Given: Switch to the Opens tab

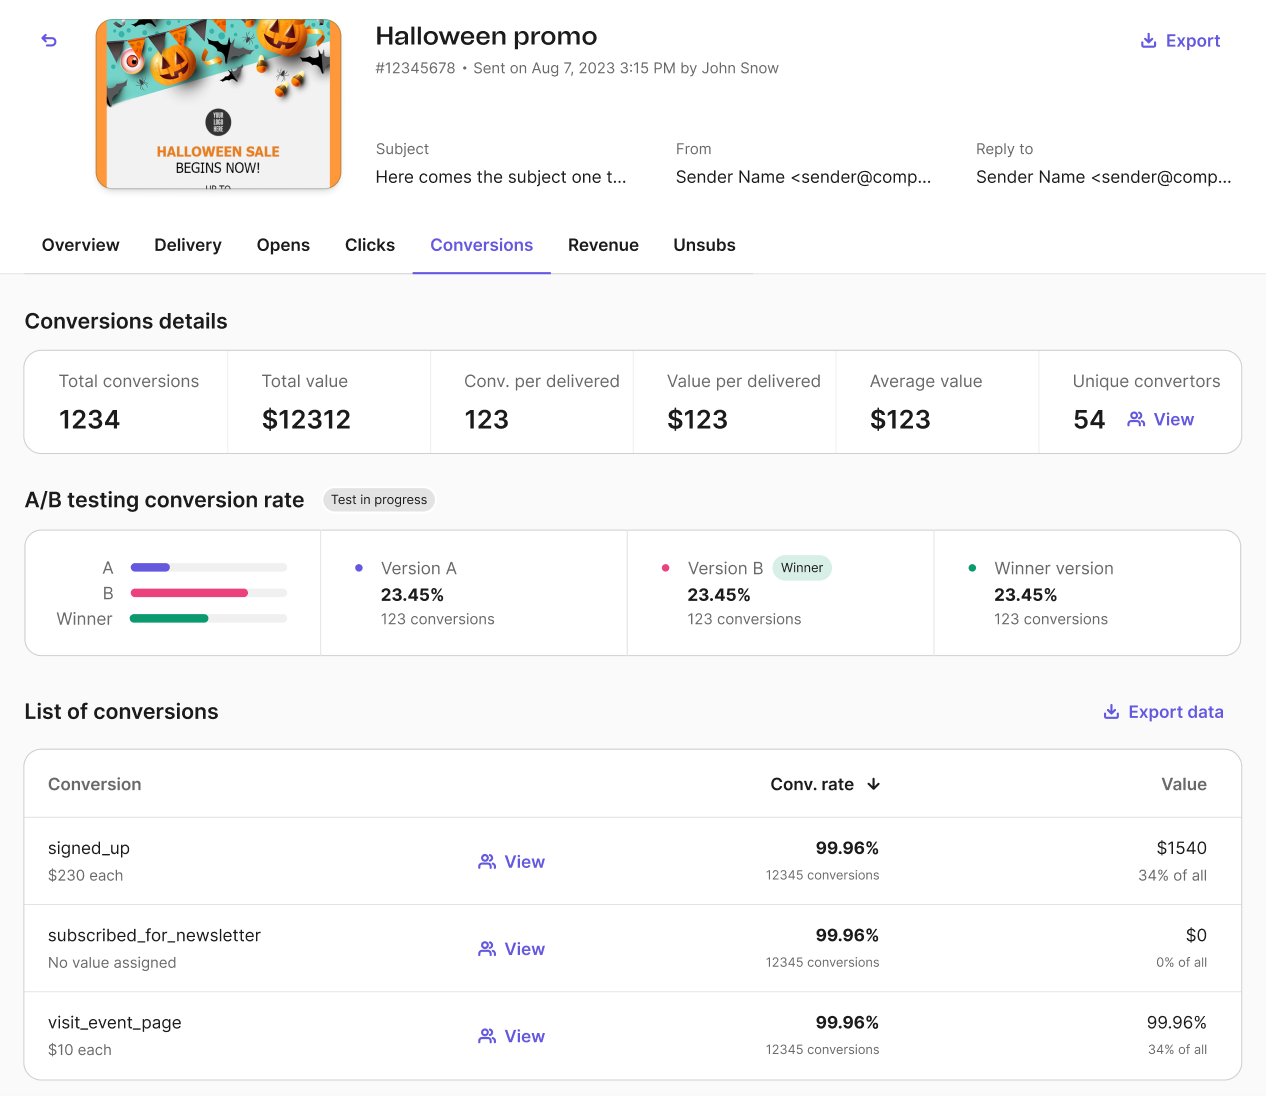Looking at the screenshot, I should pyautogui.click(x=283, y=245).
